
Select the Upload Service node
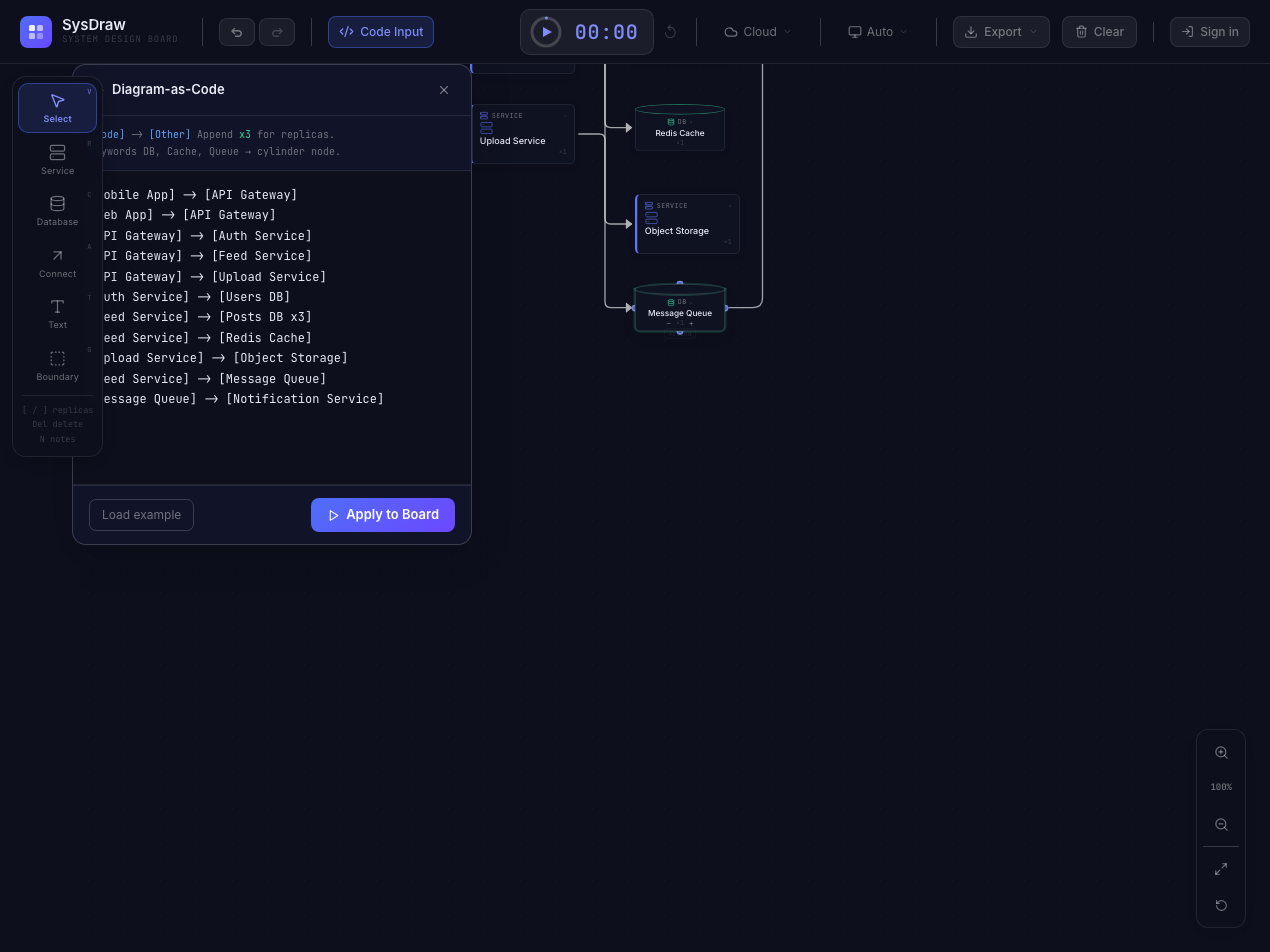(523, 134)
